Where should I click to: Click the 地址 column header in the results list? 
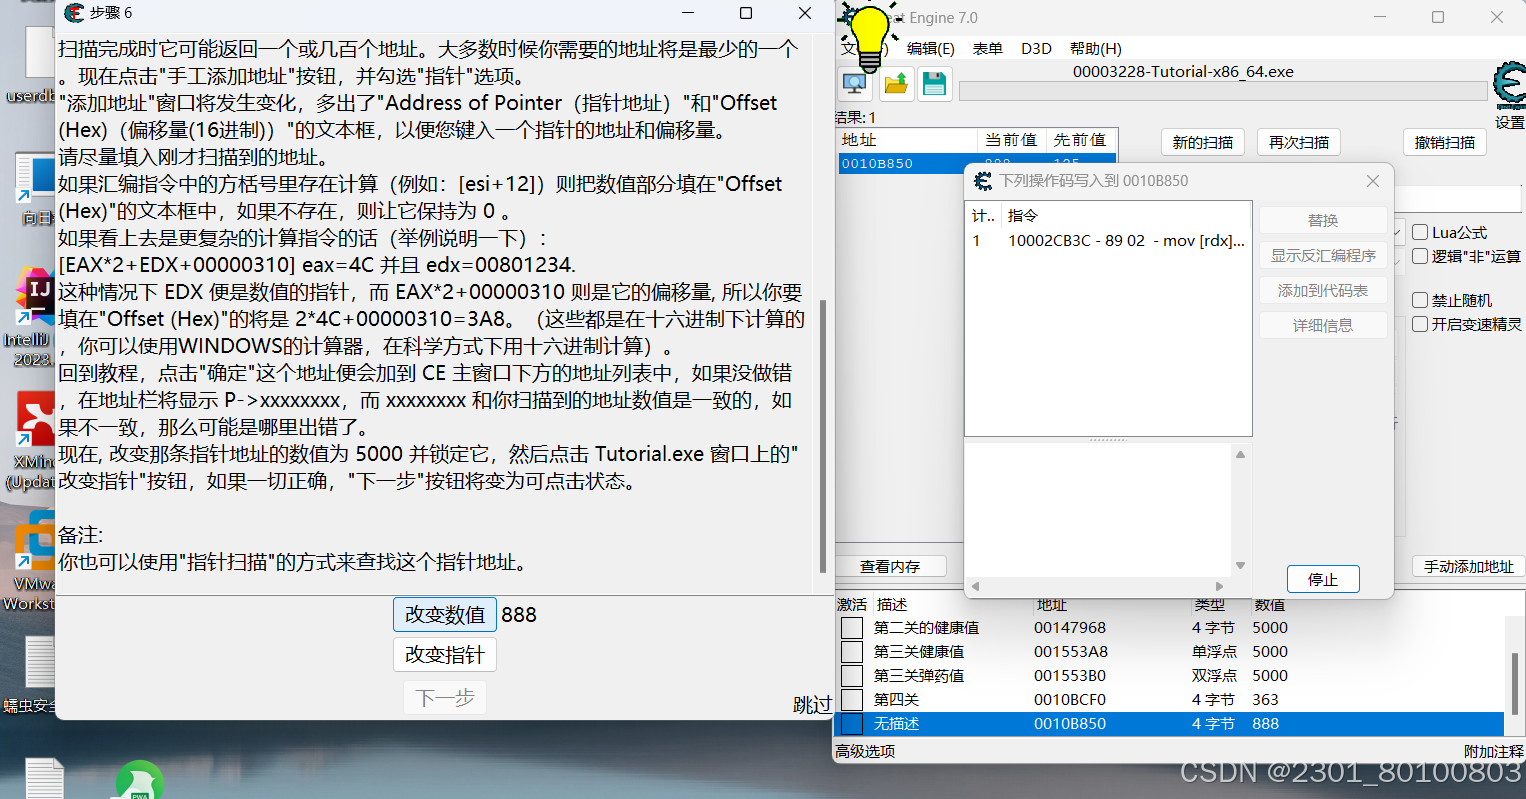pos(907,140)
